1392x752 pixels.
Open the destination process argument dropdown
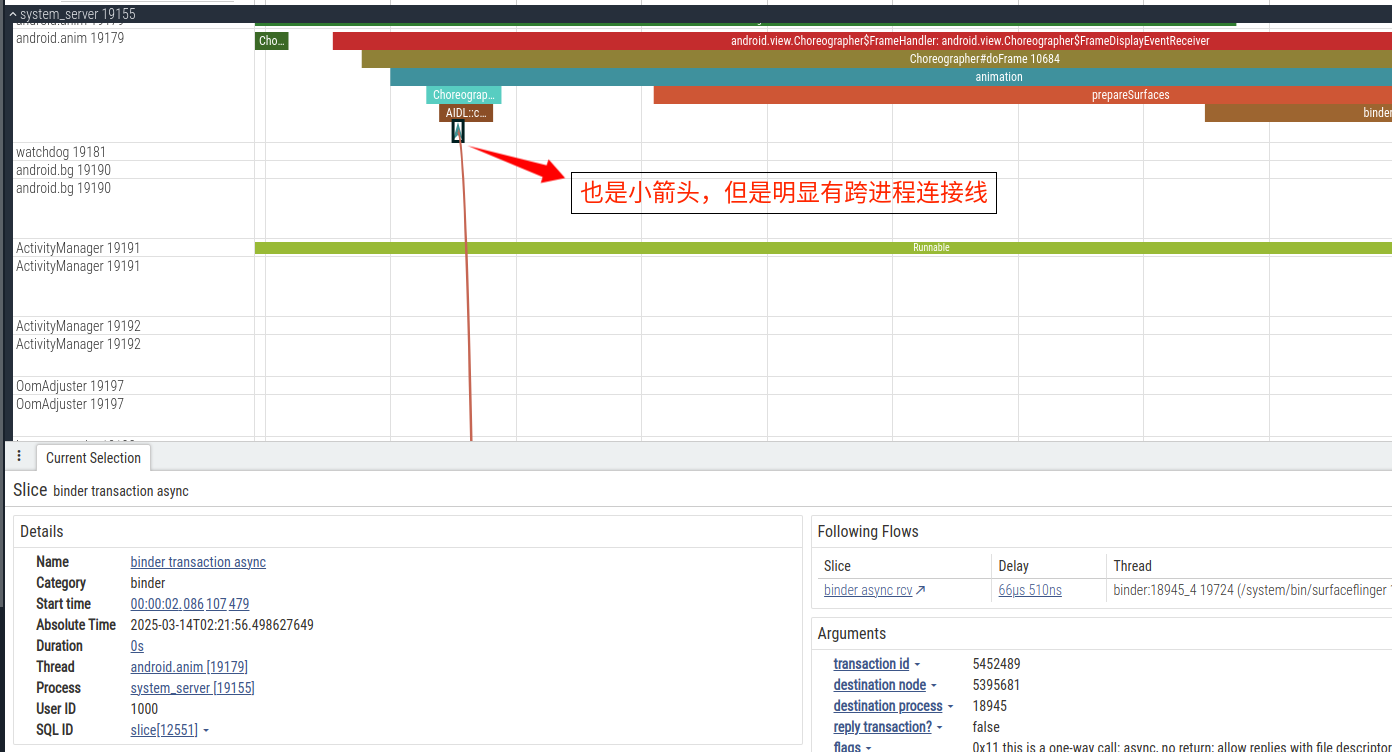pyautogui.click(x=893, y=706)
